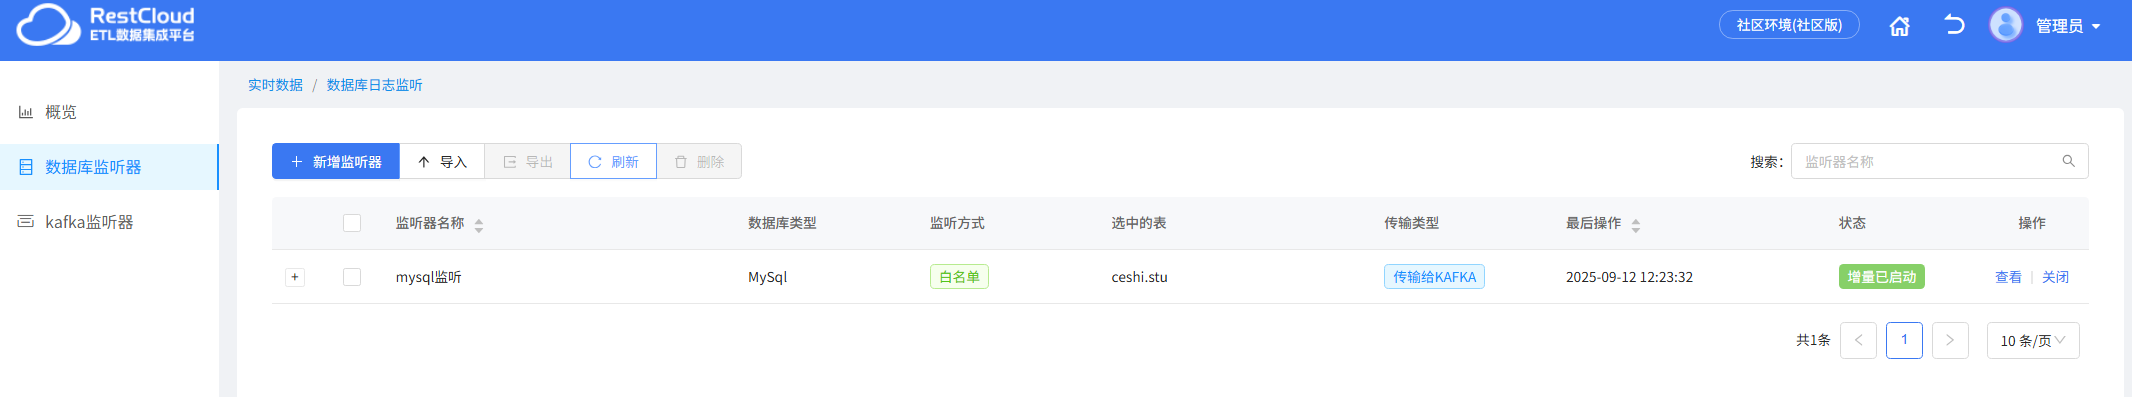Expand the mysql监听 row details

(295, 277)
